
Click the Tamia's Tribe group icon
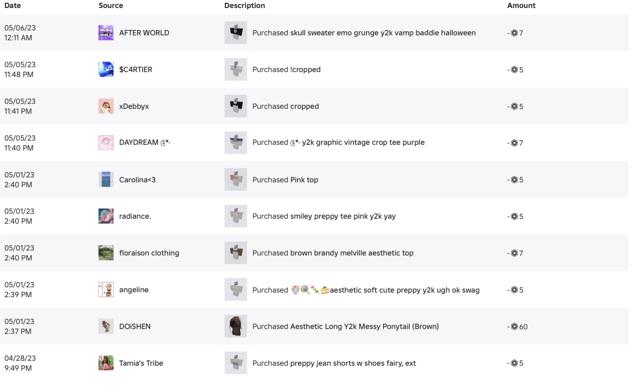pyautogui.click(x=106, y=363)
